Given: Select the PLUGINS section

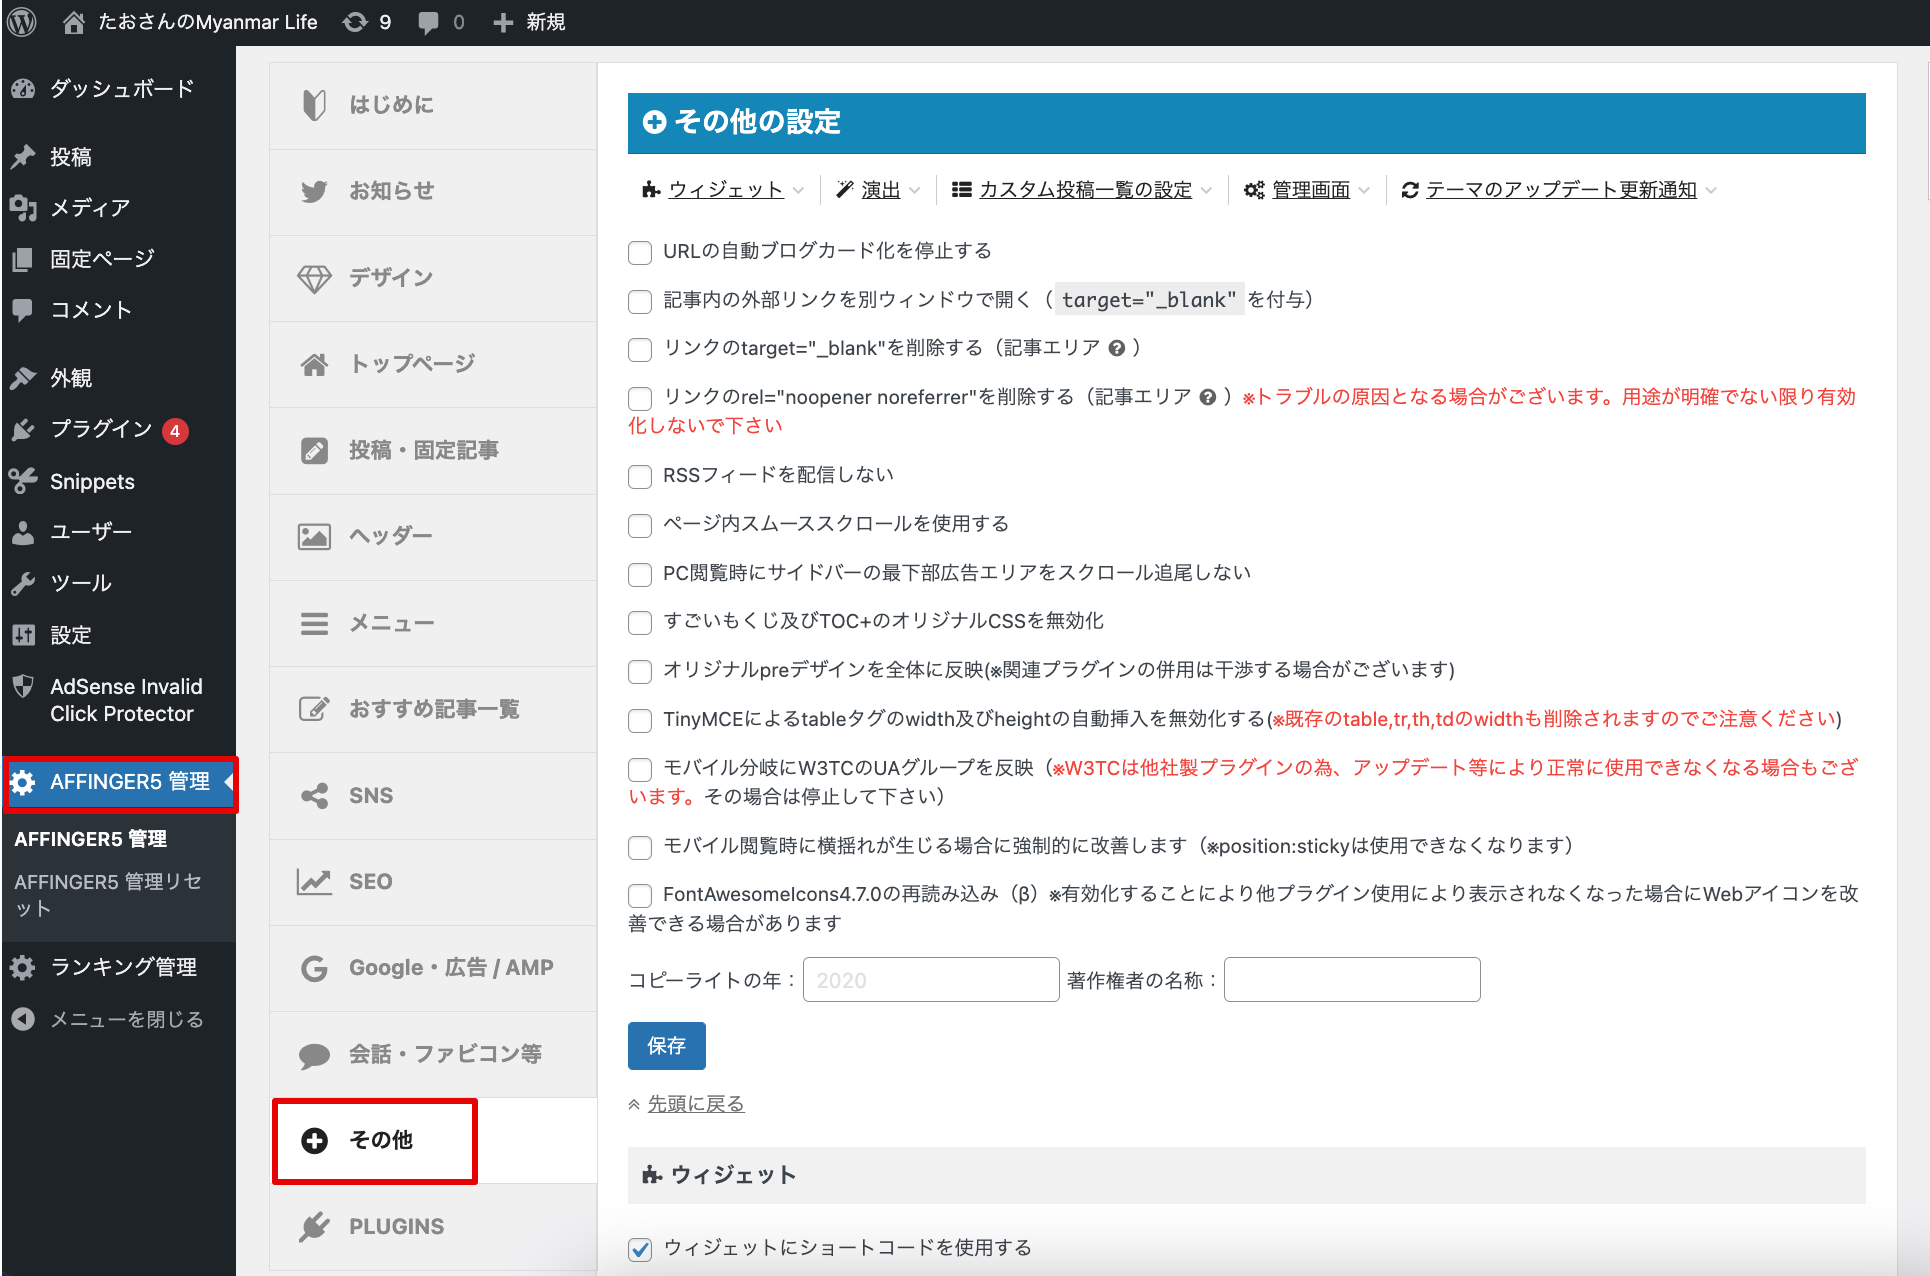Looking at the screenshot, I should [396, 1226].
